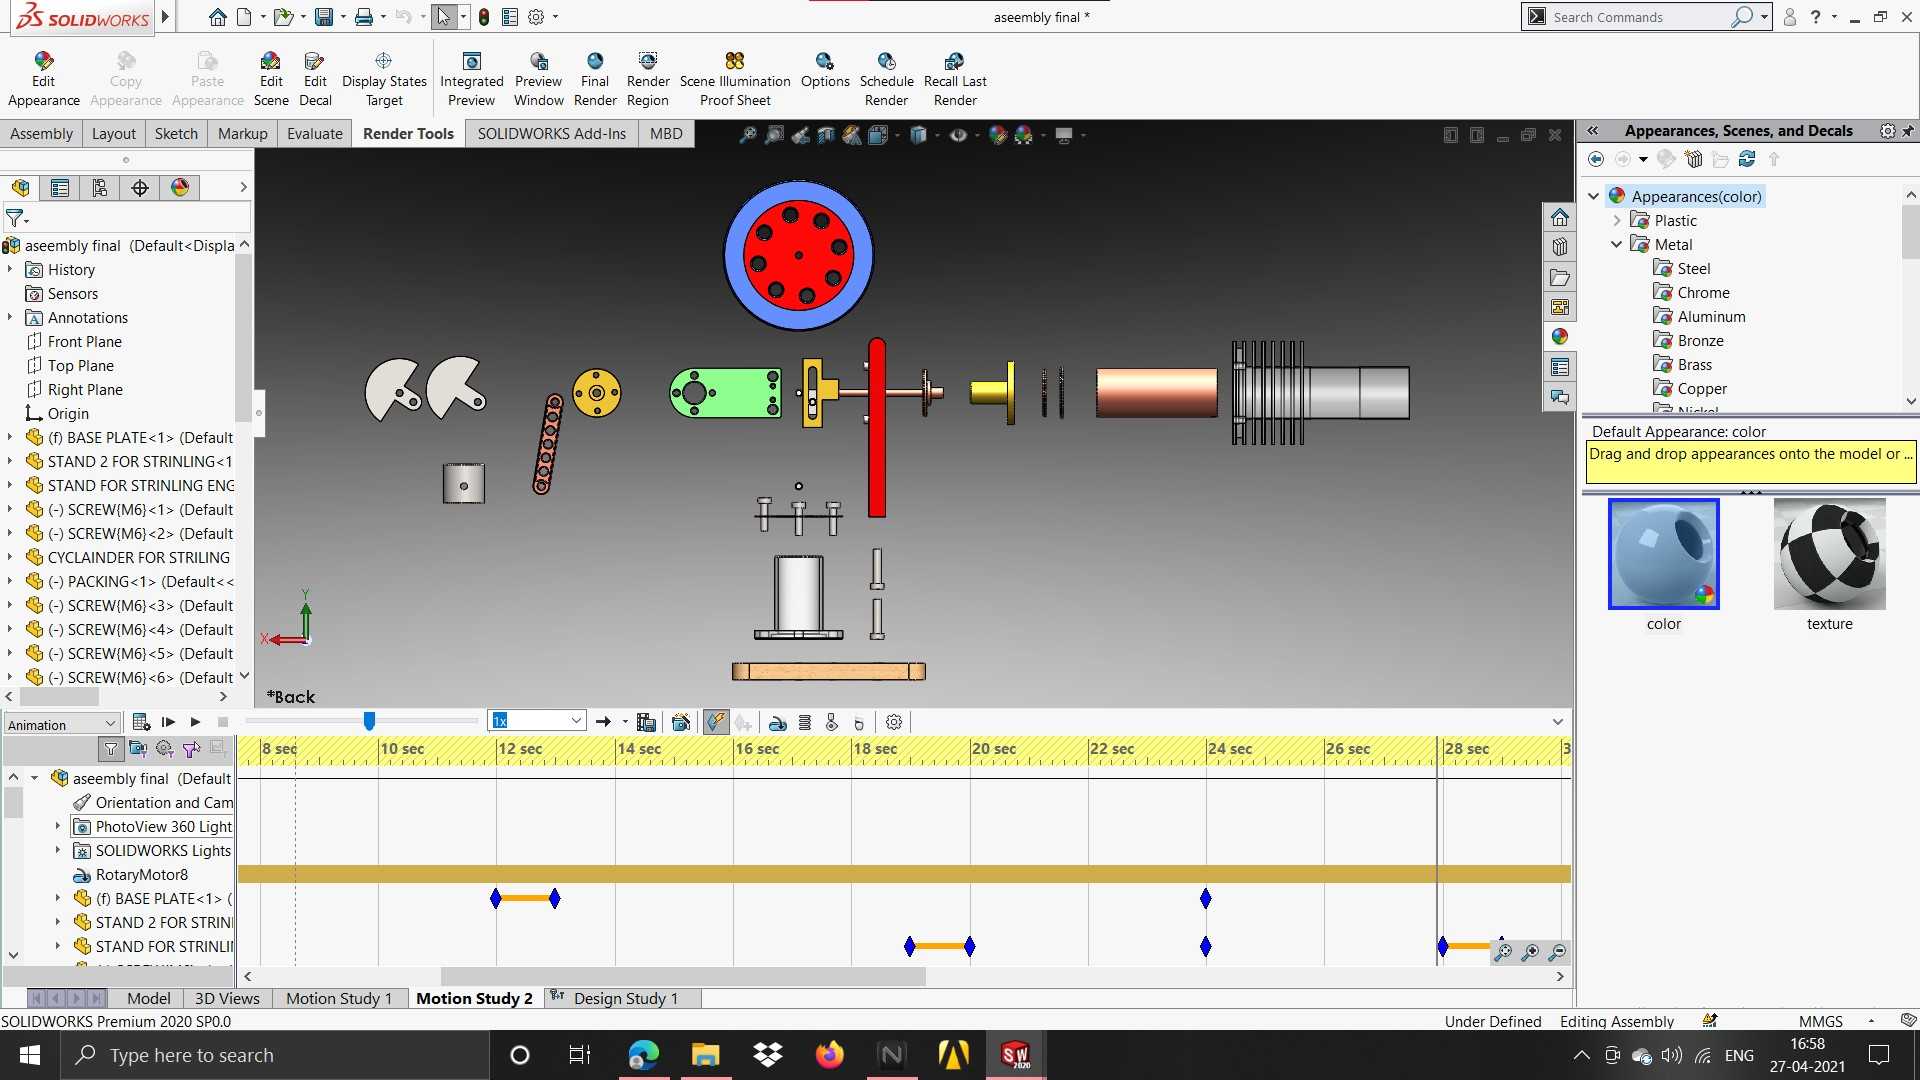Image resolution: width=1920 pixels, height=1080 pixels.
Task: Start Integrated Preview render
Action: pos(471,79)
